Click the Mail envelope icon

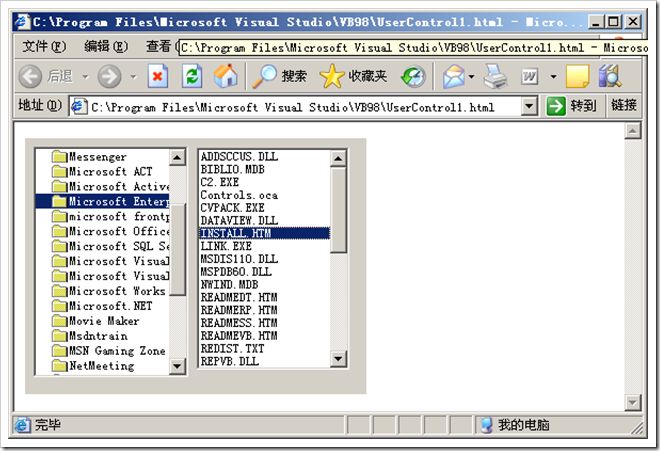[x=453, y=77]
